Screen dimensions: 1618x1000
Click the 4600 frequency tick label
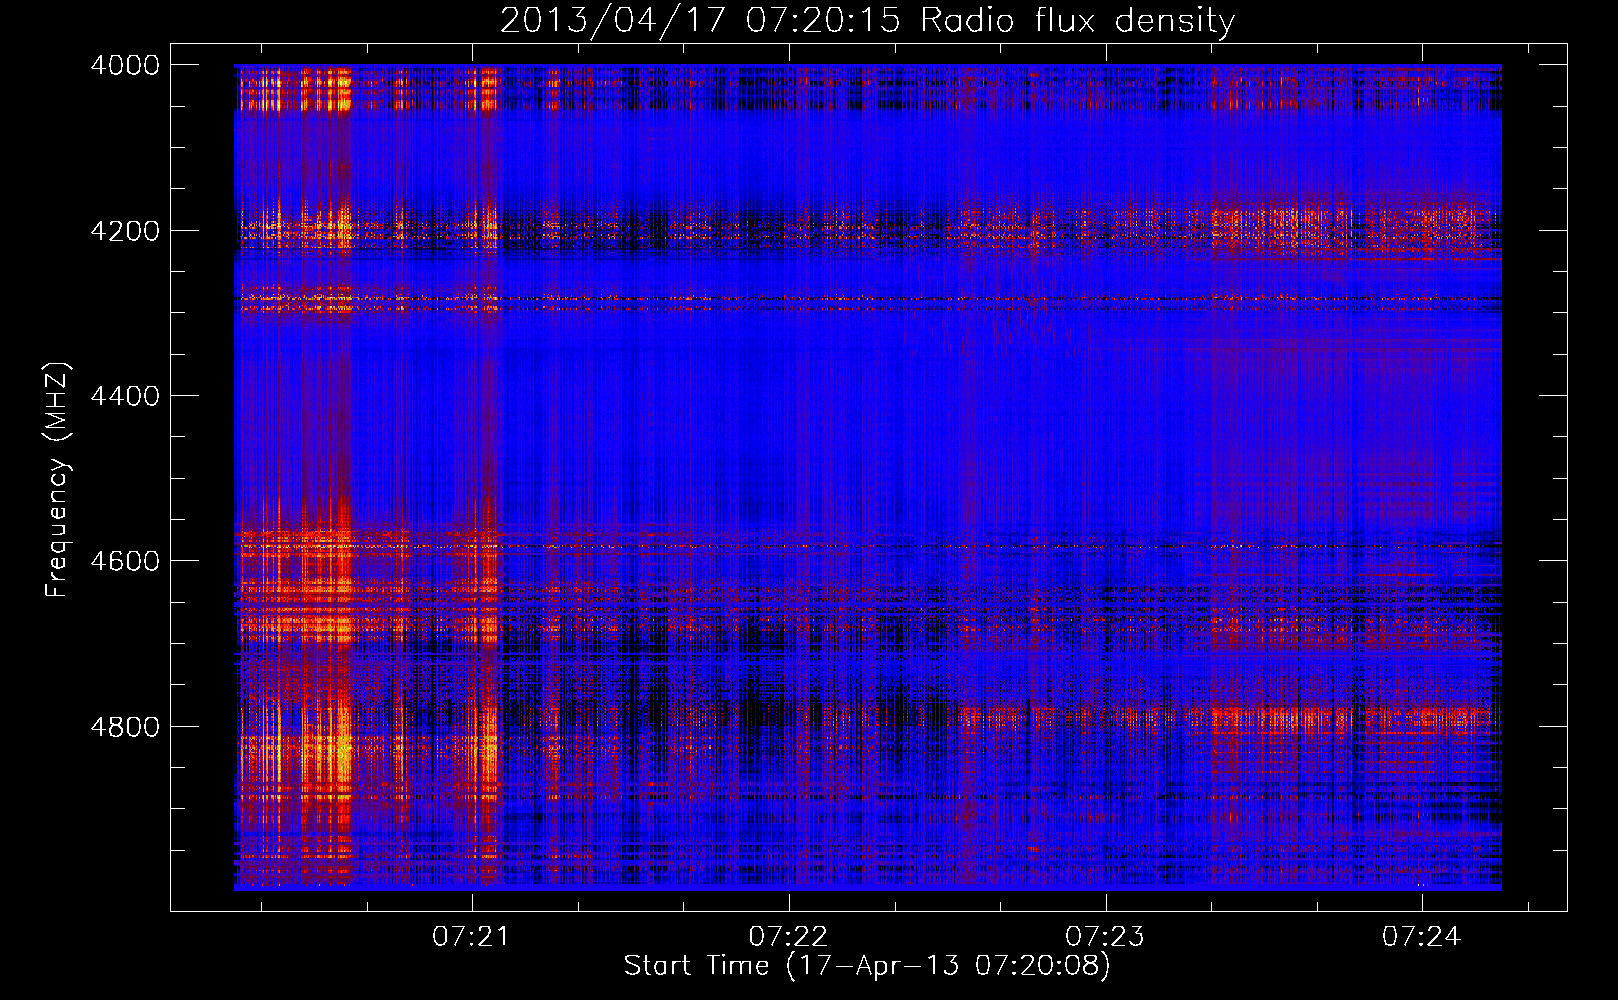(x=125, y=561)
